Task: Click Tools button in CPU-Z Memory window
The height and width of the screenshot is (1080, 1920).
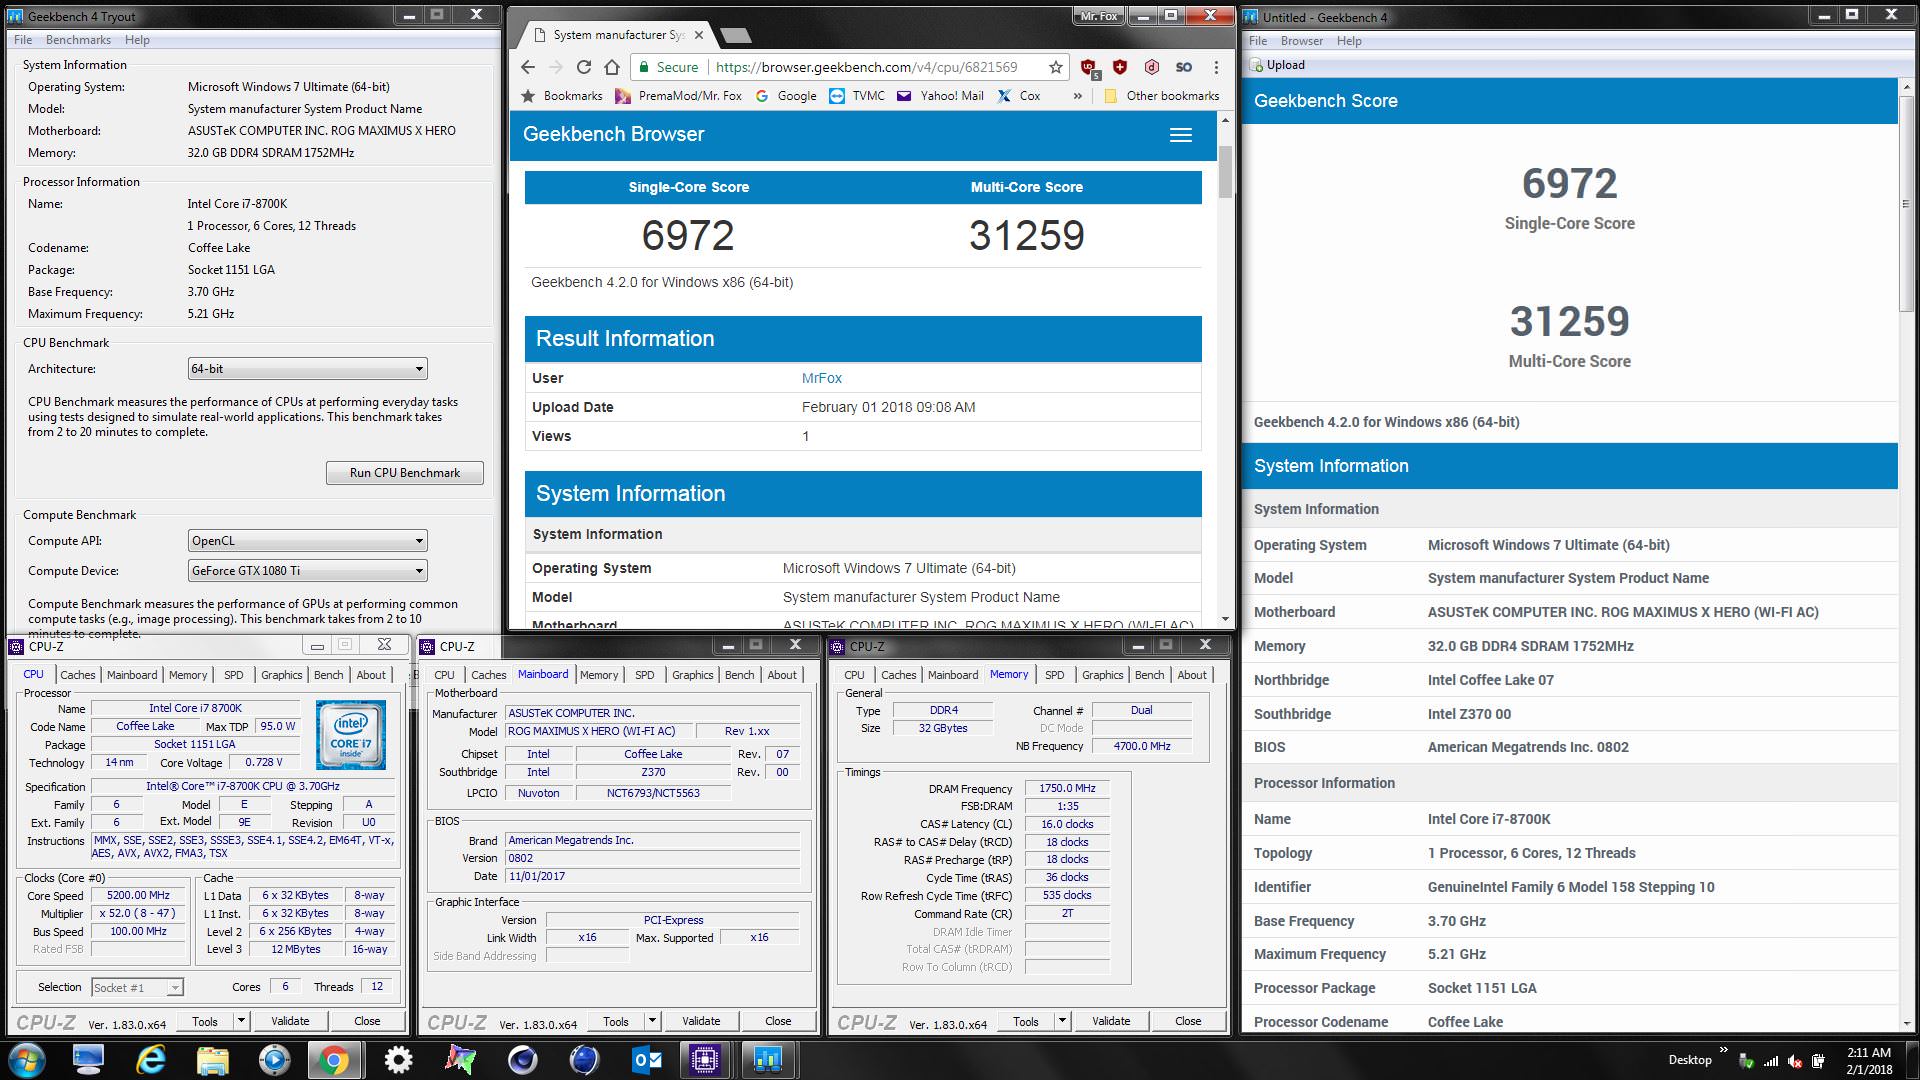Action: (x=1026, y=1021)
